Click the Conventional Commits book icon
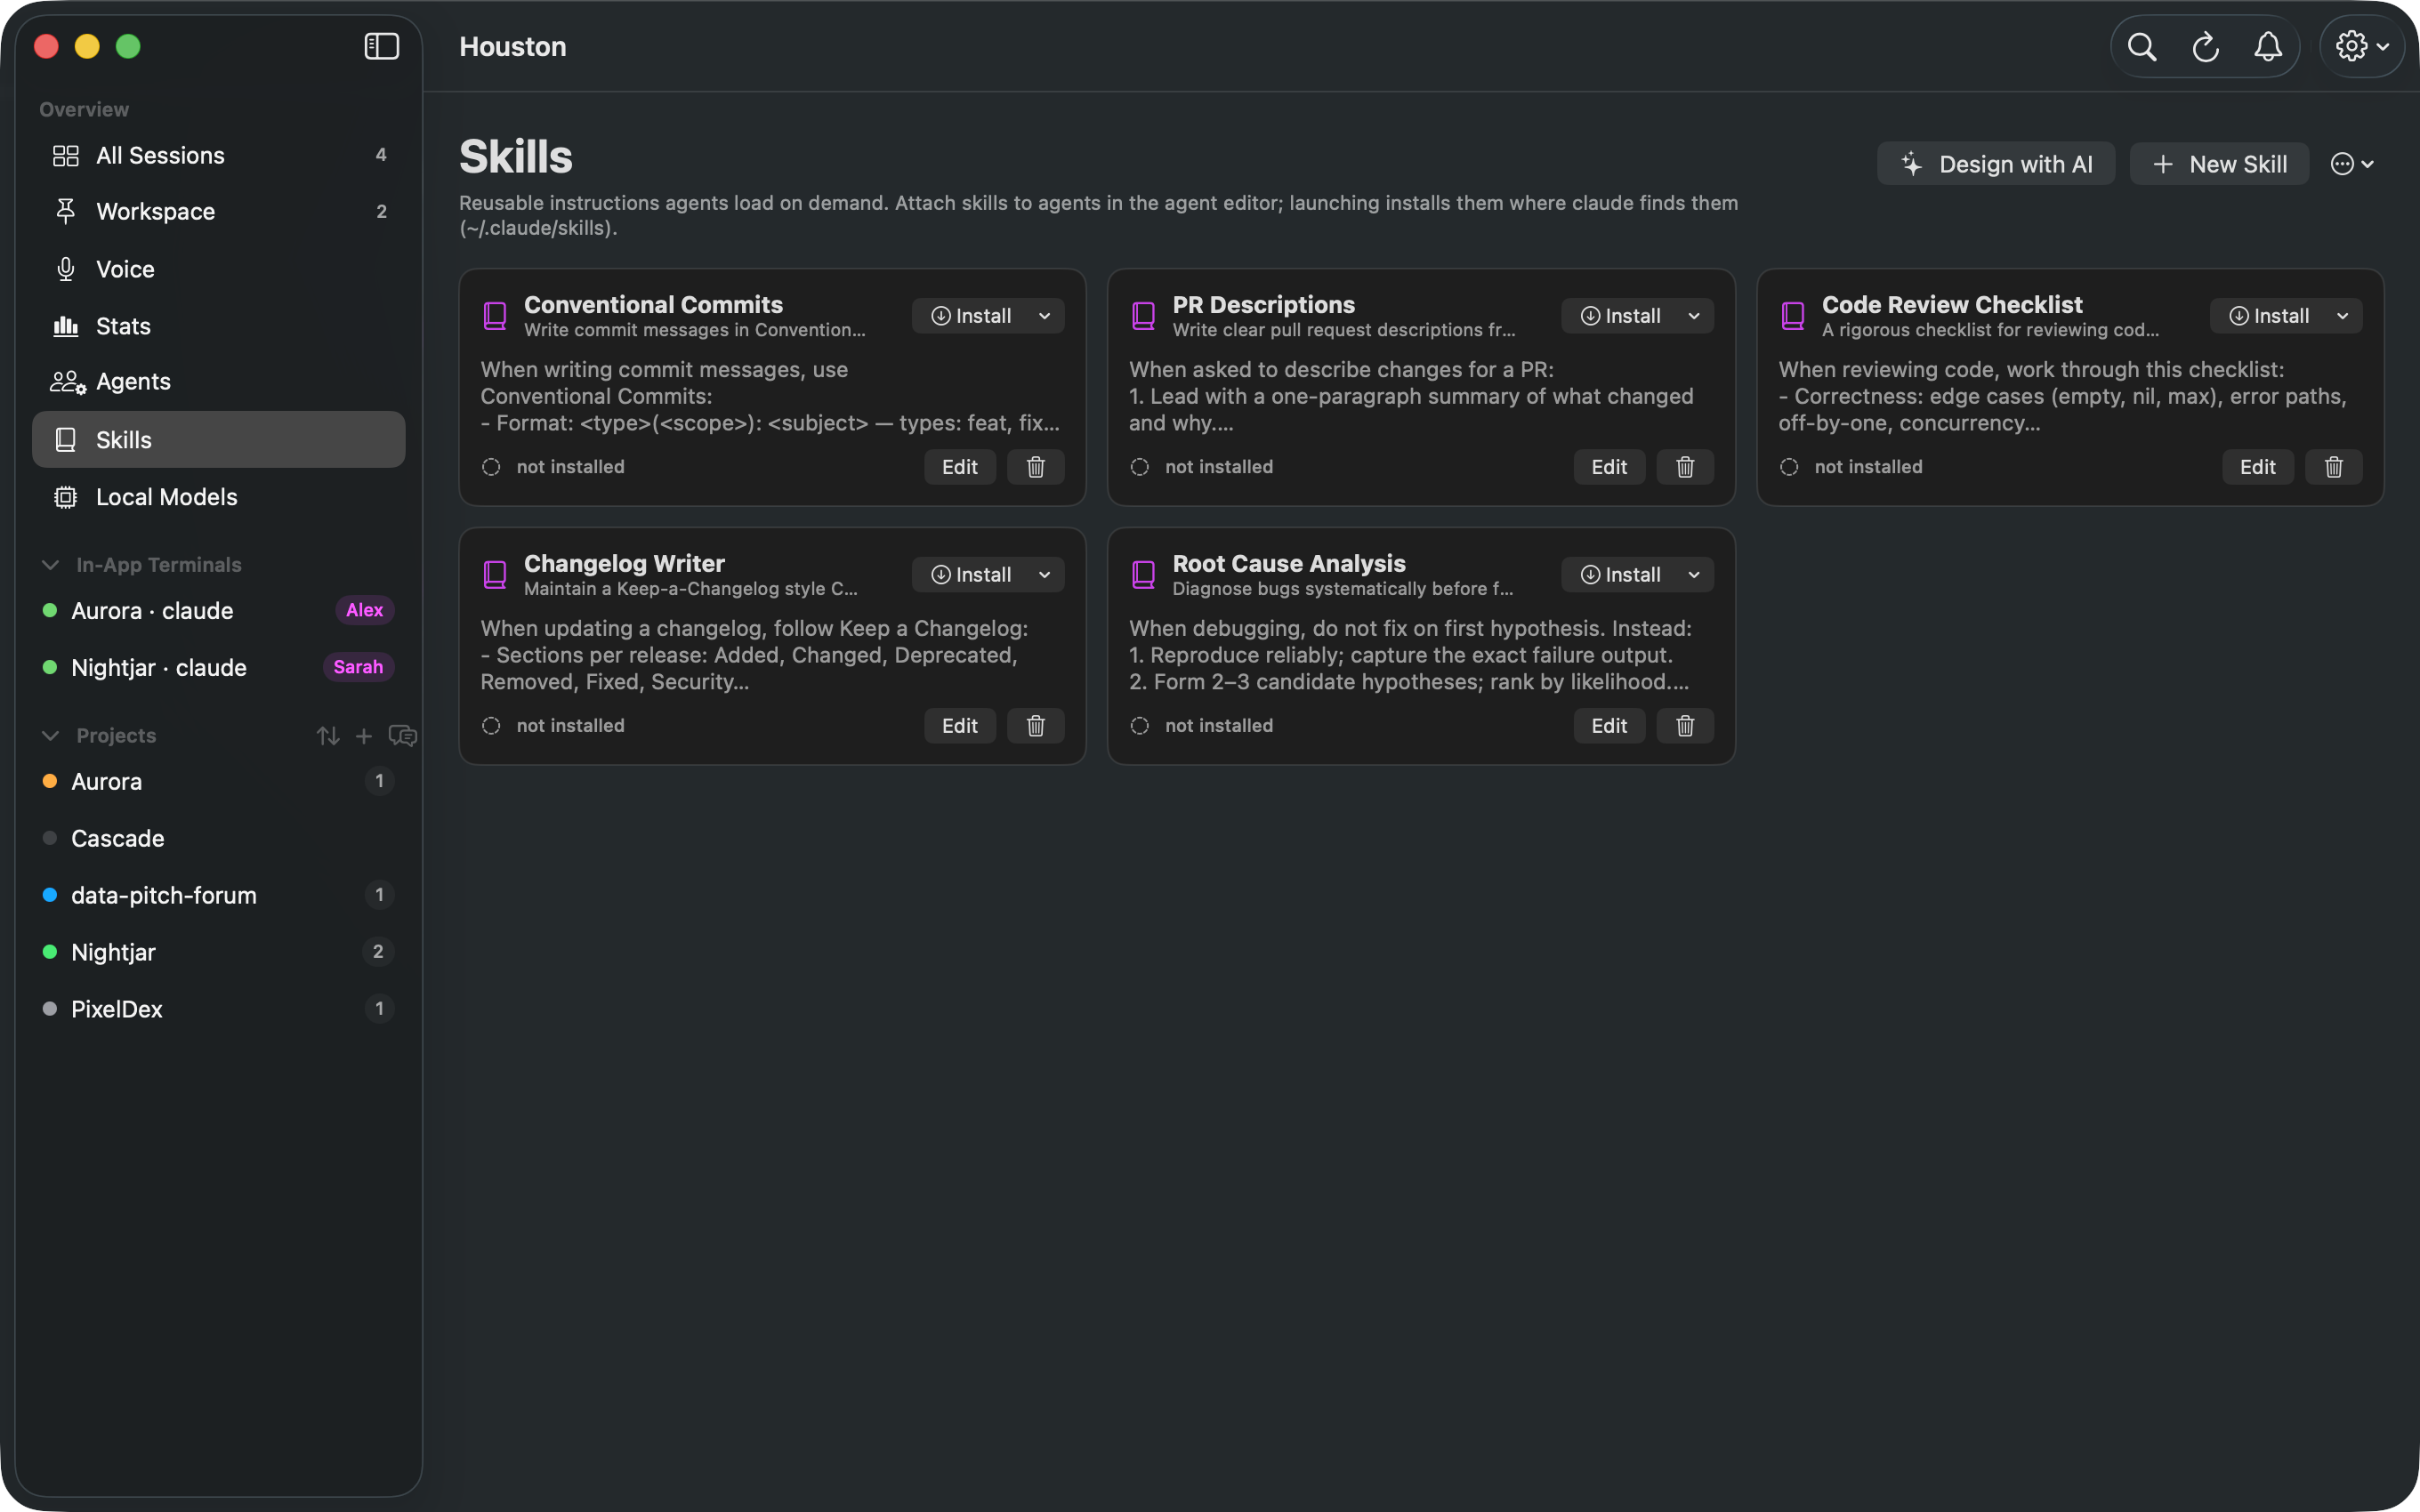This screenshot has width=2420, height=1512. pyautogui.click(x=495, y=316)
